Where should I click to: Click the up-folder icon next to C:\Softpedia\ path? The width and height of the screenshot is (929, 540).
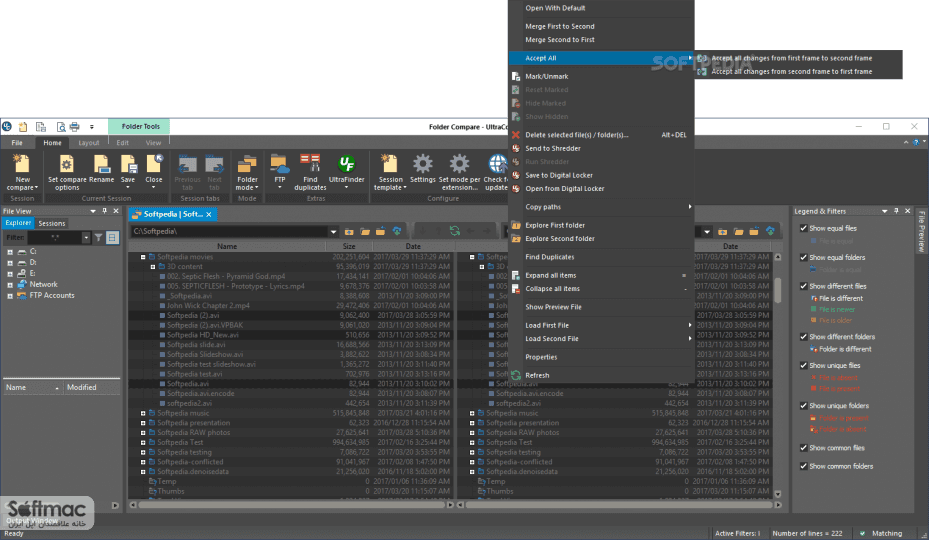(x=350, y=231)
